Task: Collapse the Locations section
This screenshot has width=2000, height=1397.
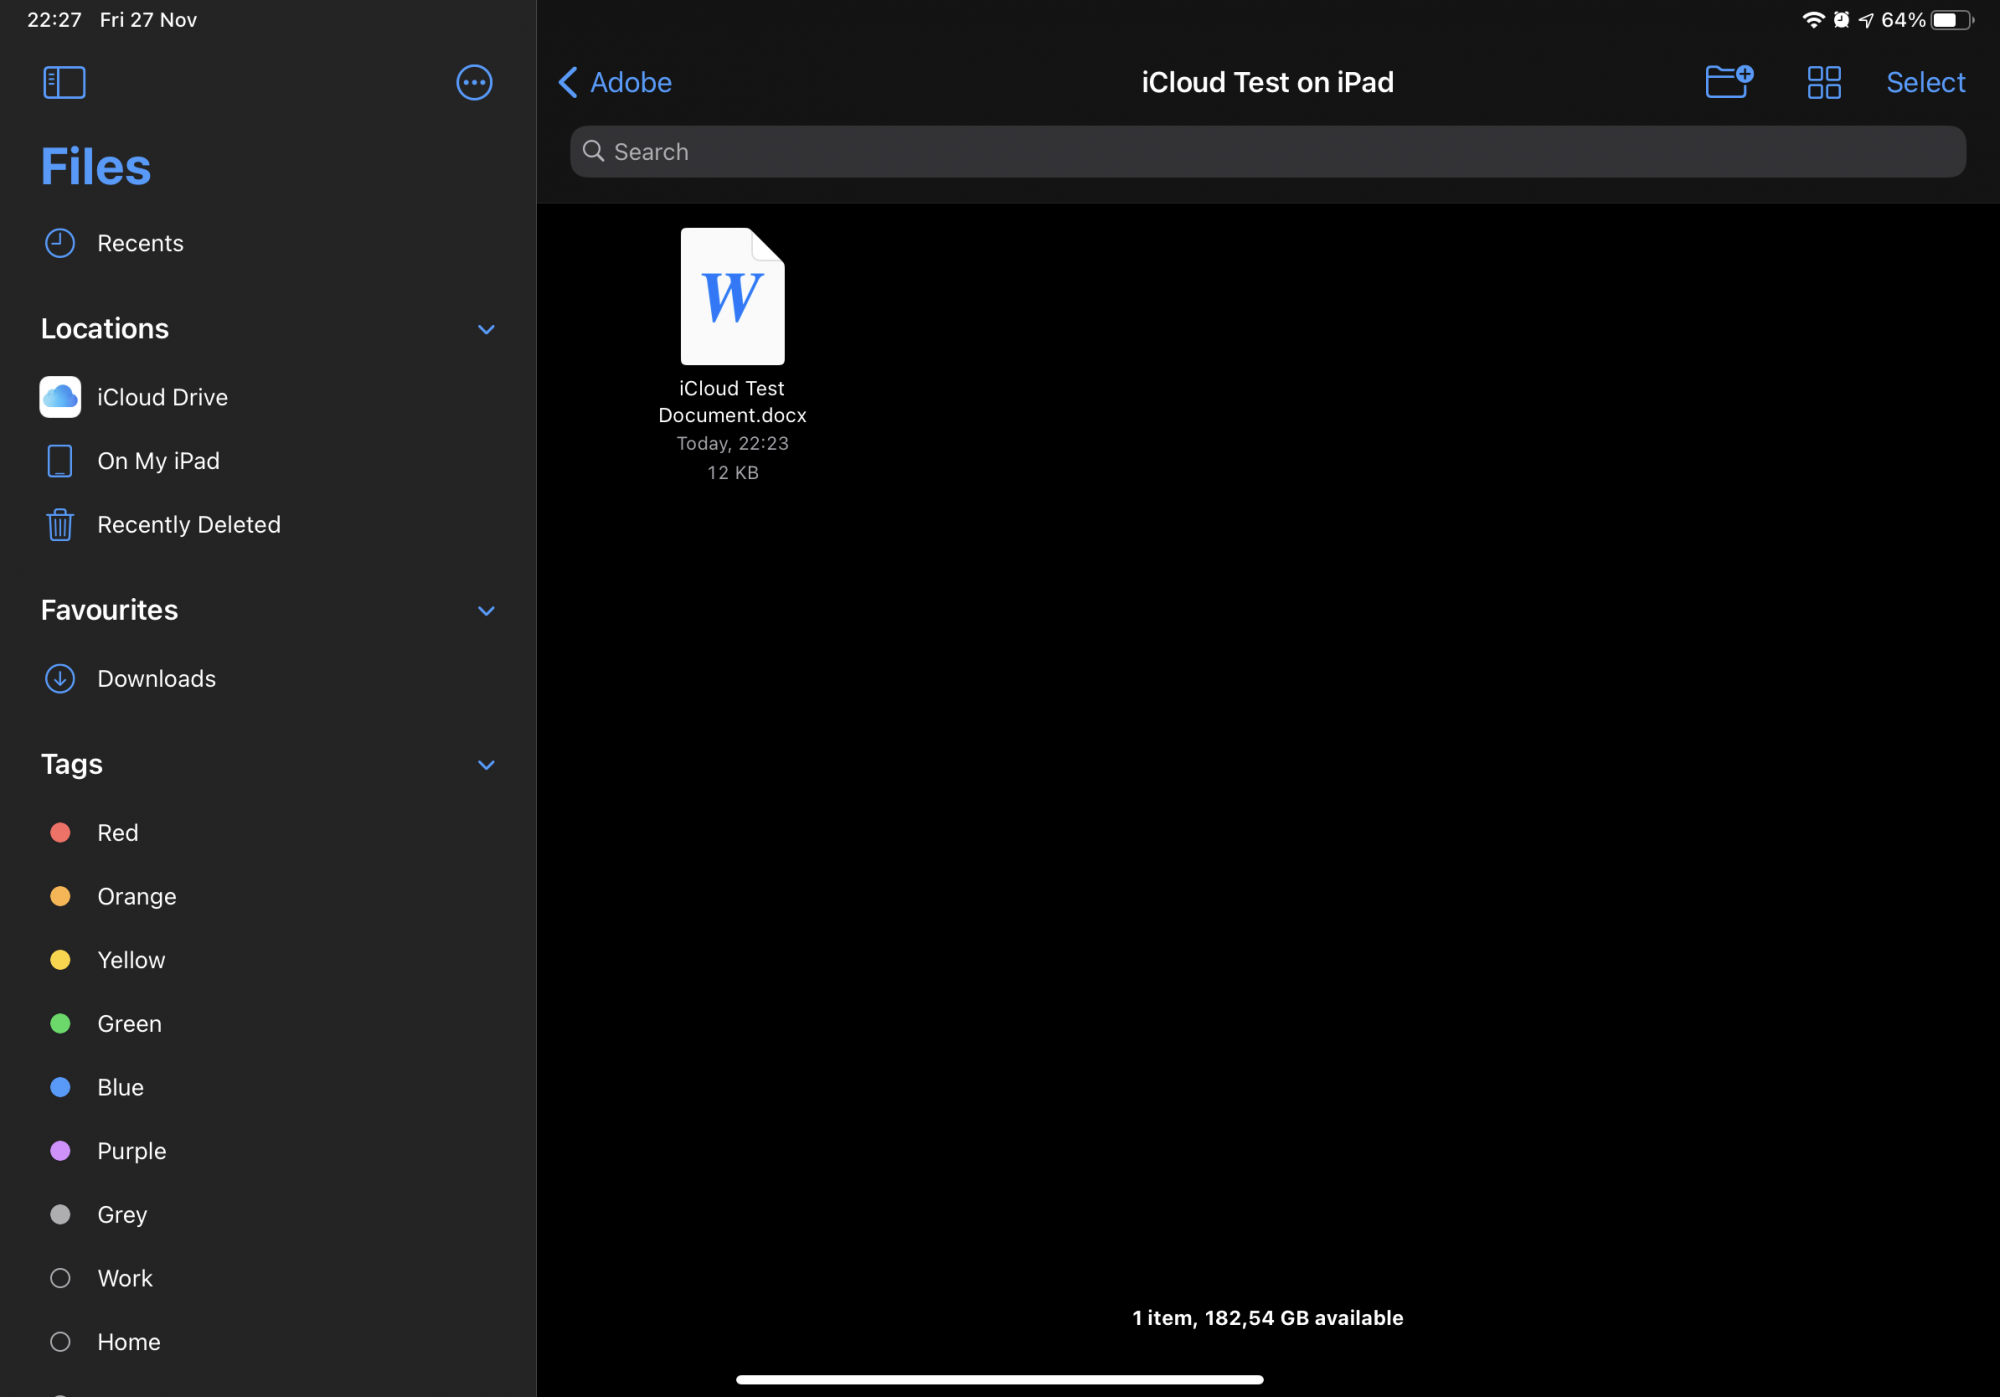Action: (x=486, y=329)
